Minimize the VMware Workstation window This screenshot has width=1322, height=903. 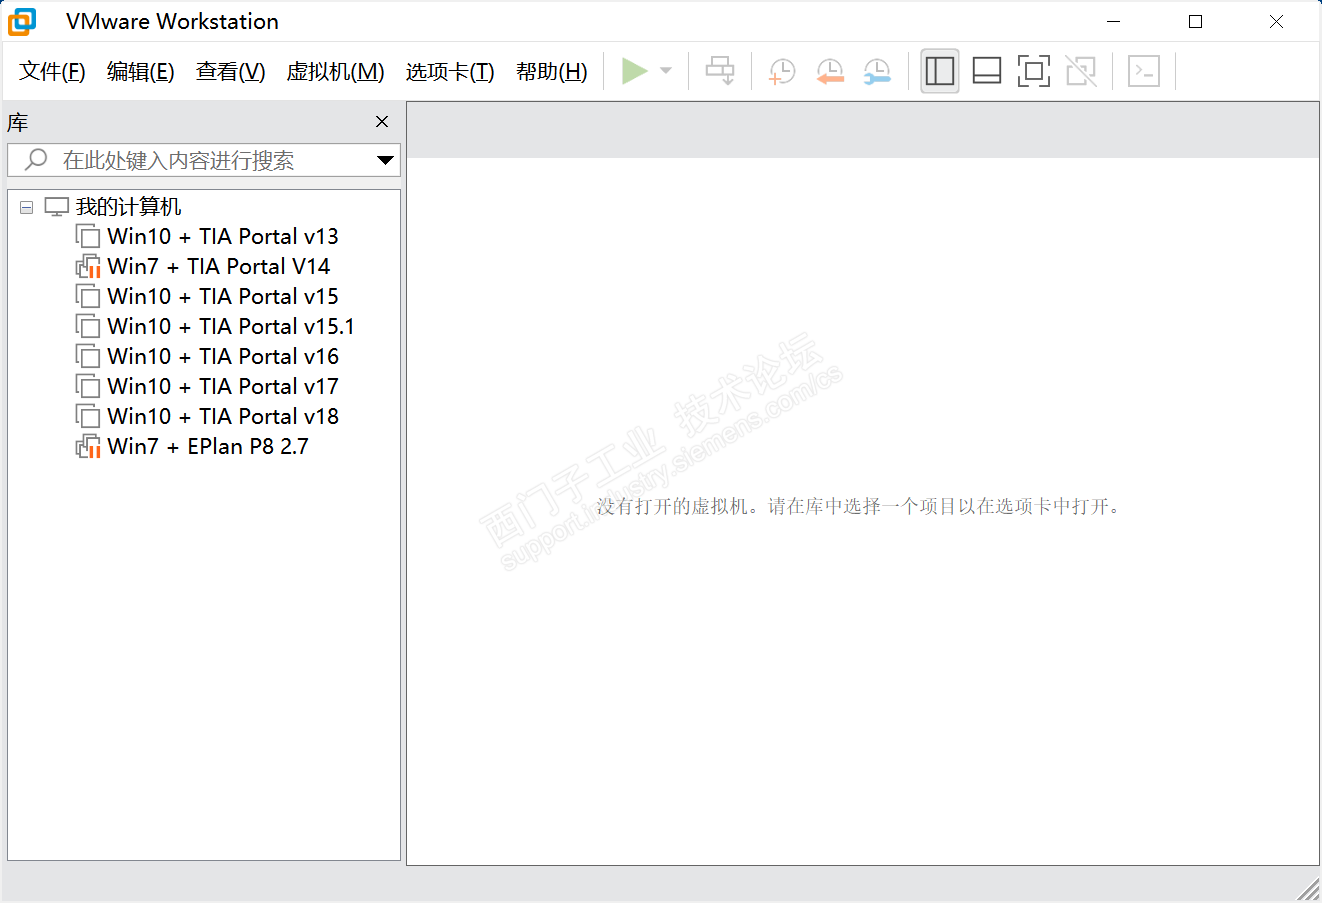(1115, 21)
